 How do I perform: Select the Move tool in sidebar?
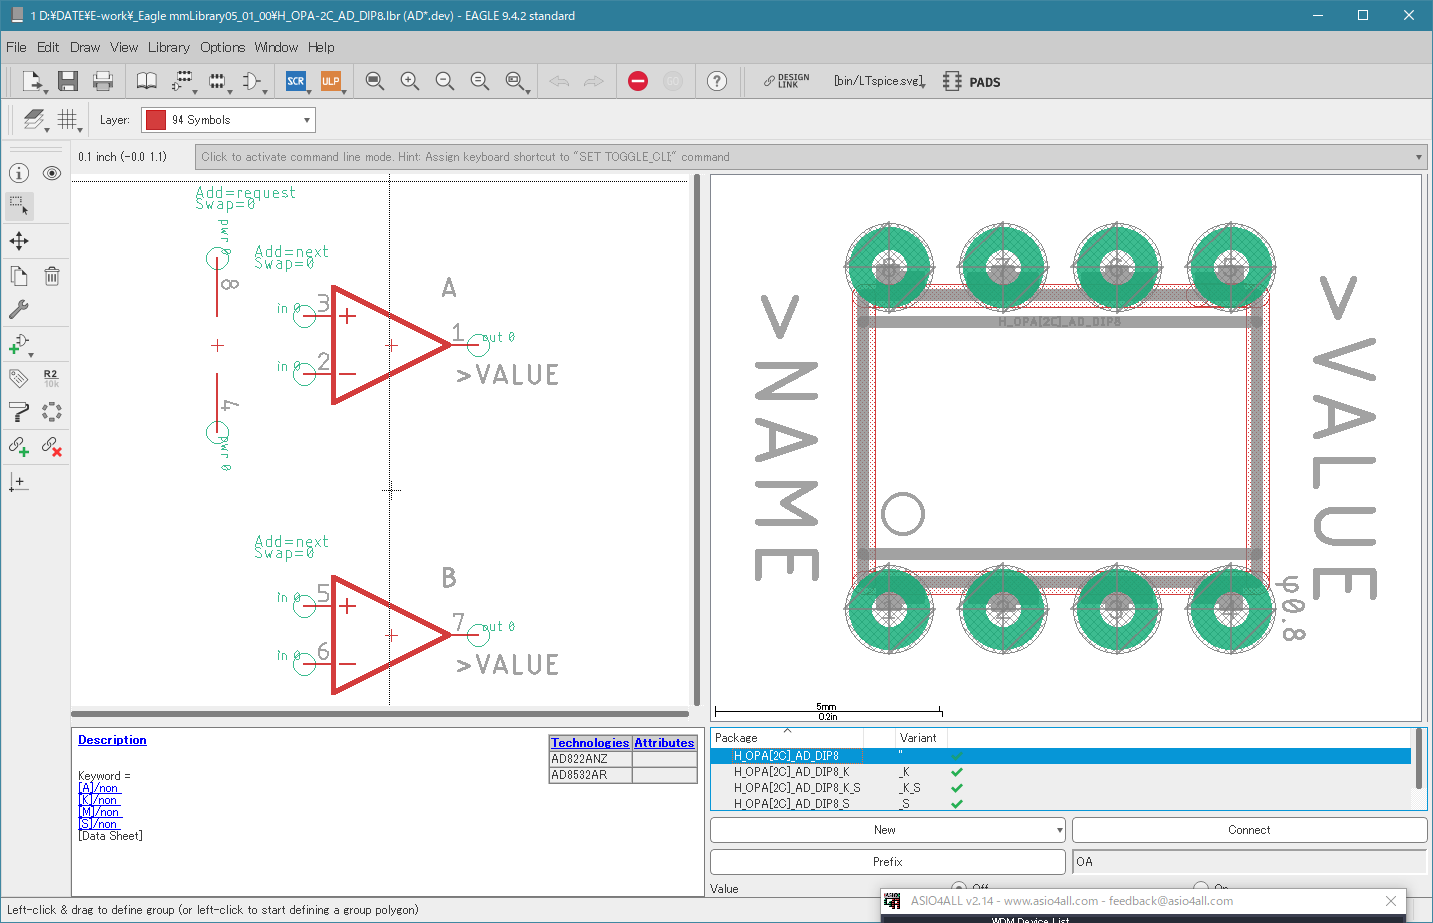pos(19,241)
